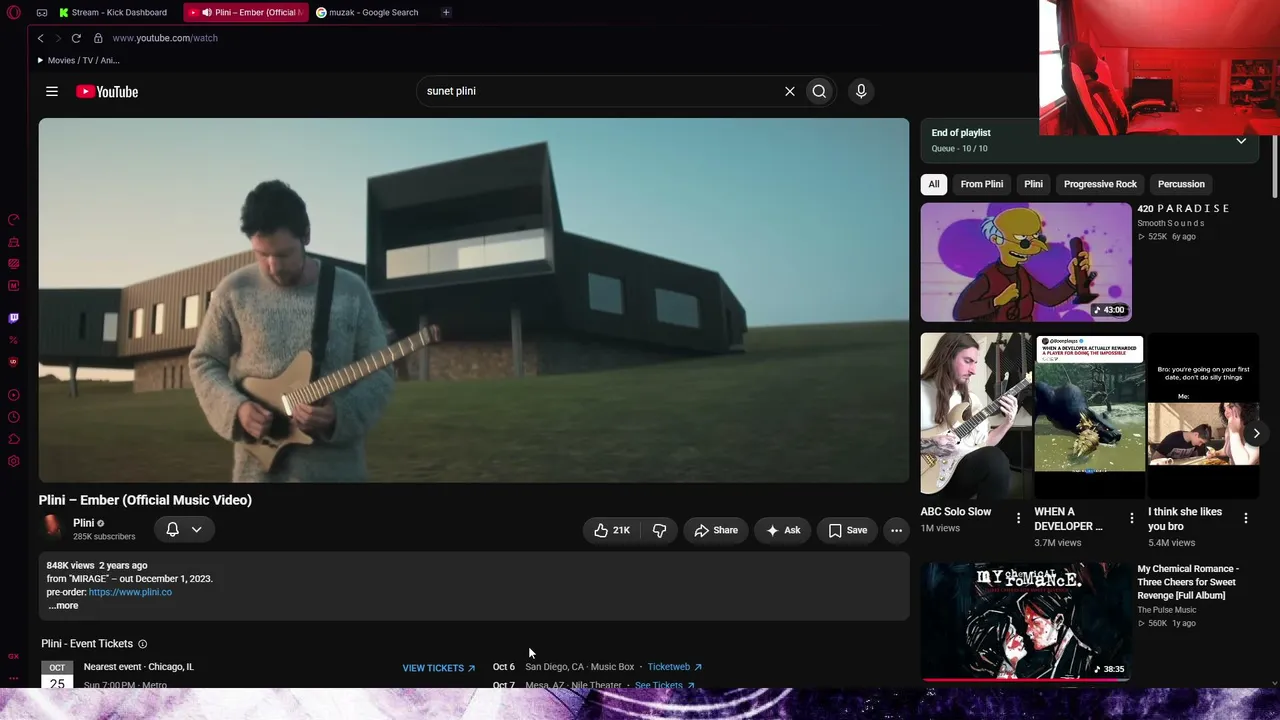Open the sidebar three-dots menu
This screenshot has height=720, width=1280.
13,678
